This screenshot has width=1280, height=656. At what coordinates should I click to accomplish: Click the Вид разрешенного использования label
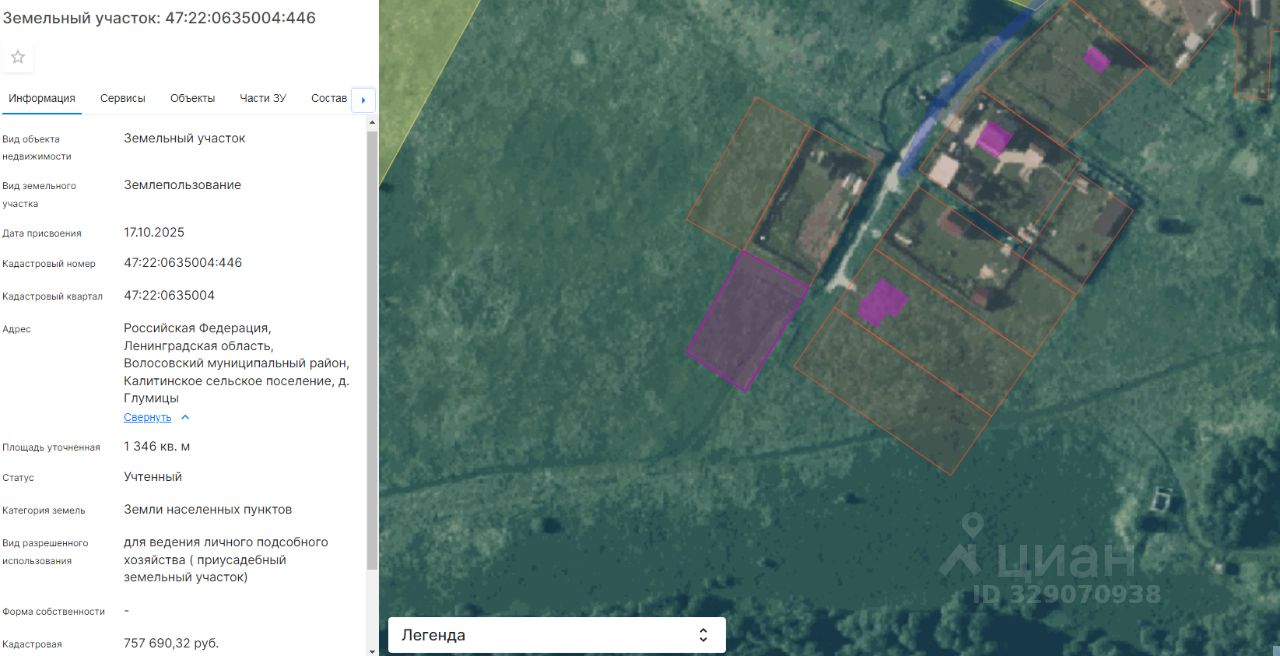tap(45, 551)
